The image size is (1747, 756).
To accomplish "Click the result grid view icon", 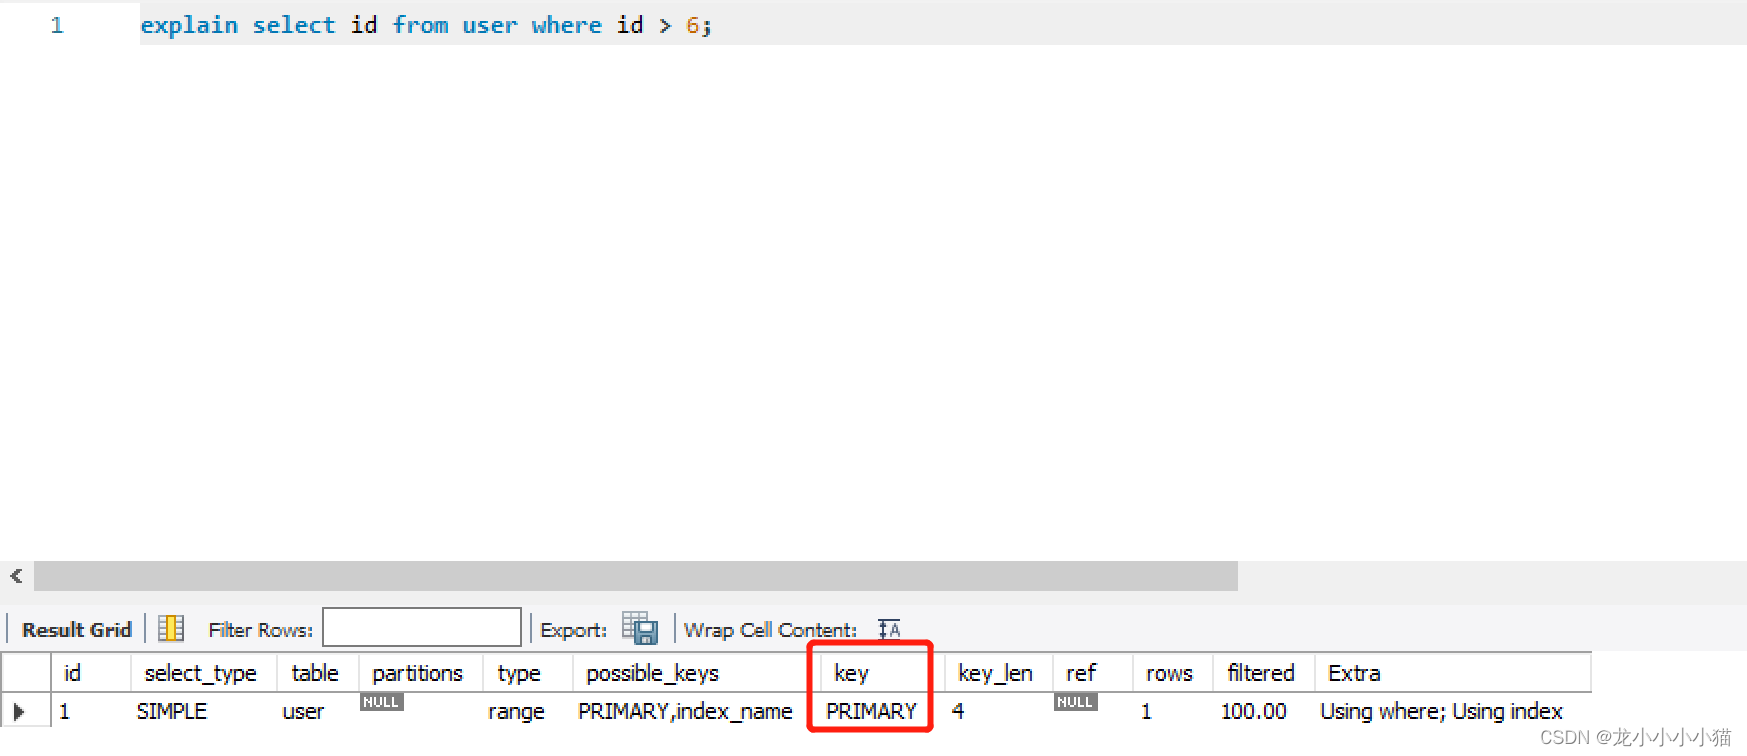I will coord(171,628).
